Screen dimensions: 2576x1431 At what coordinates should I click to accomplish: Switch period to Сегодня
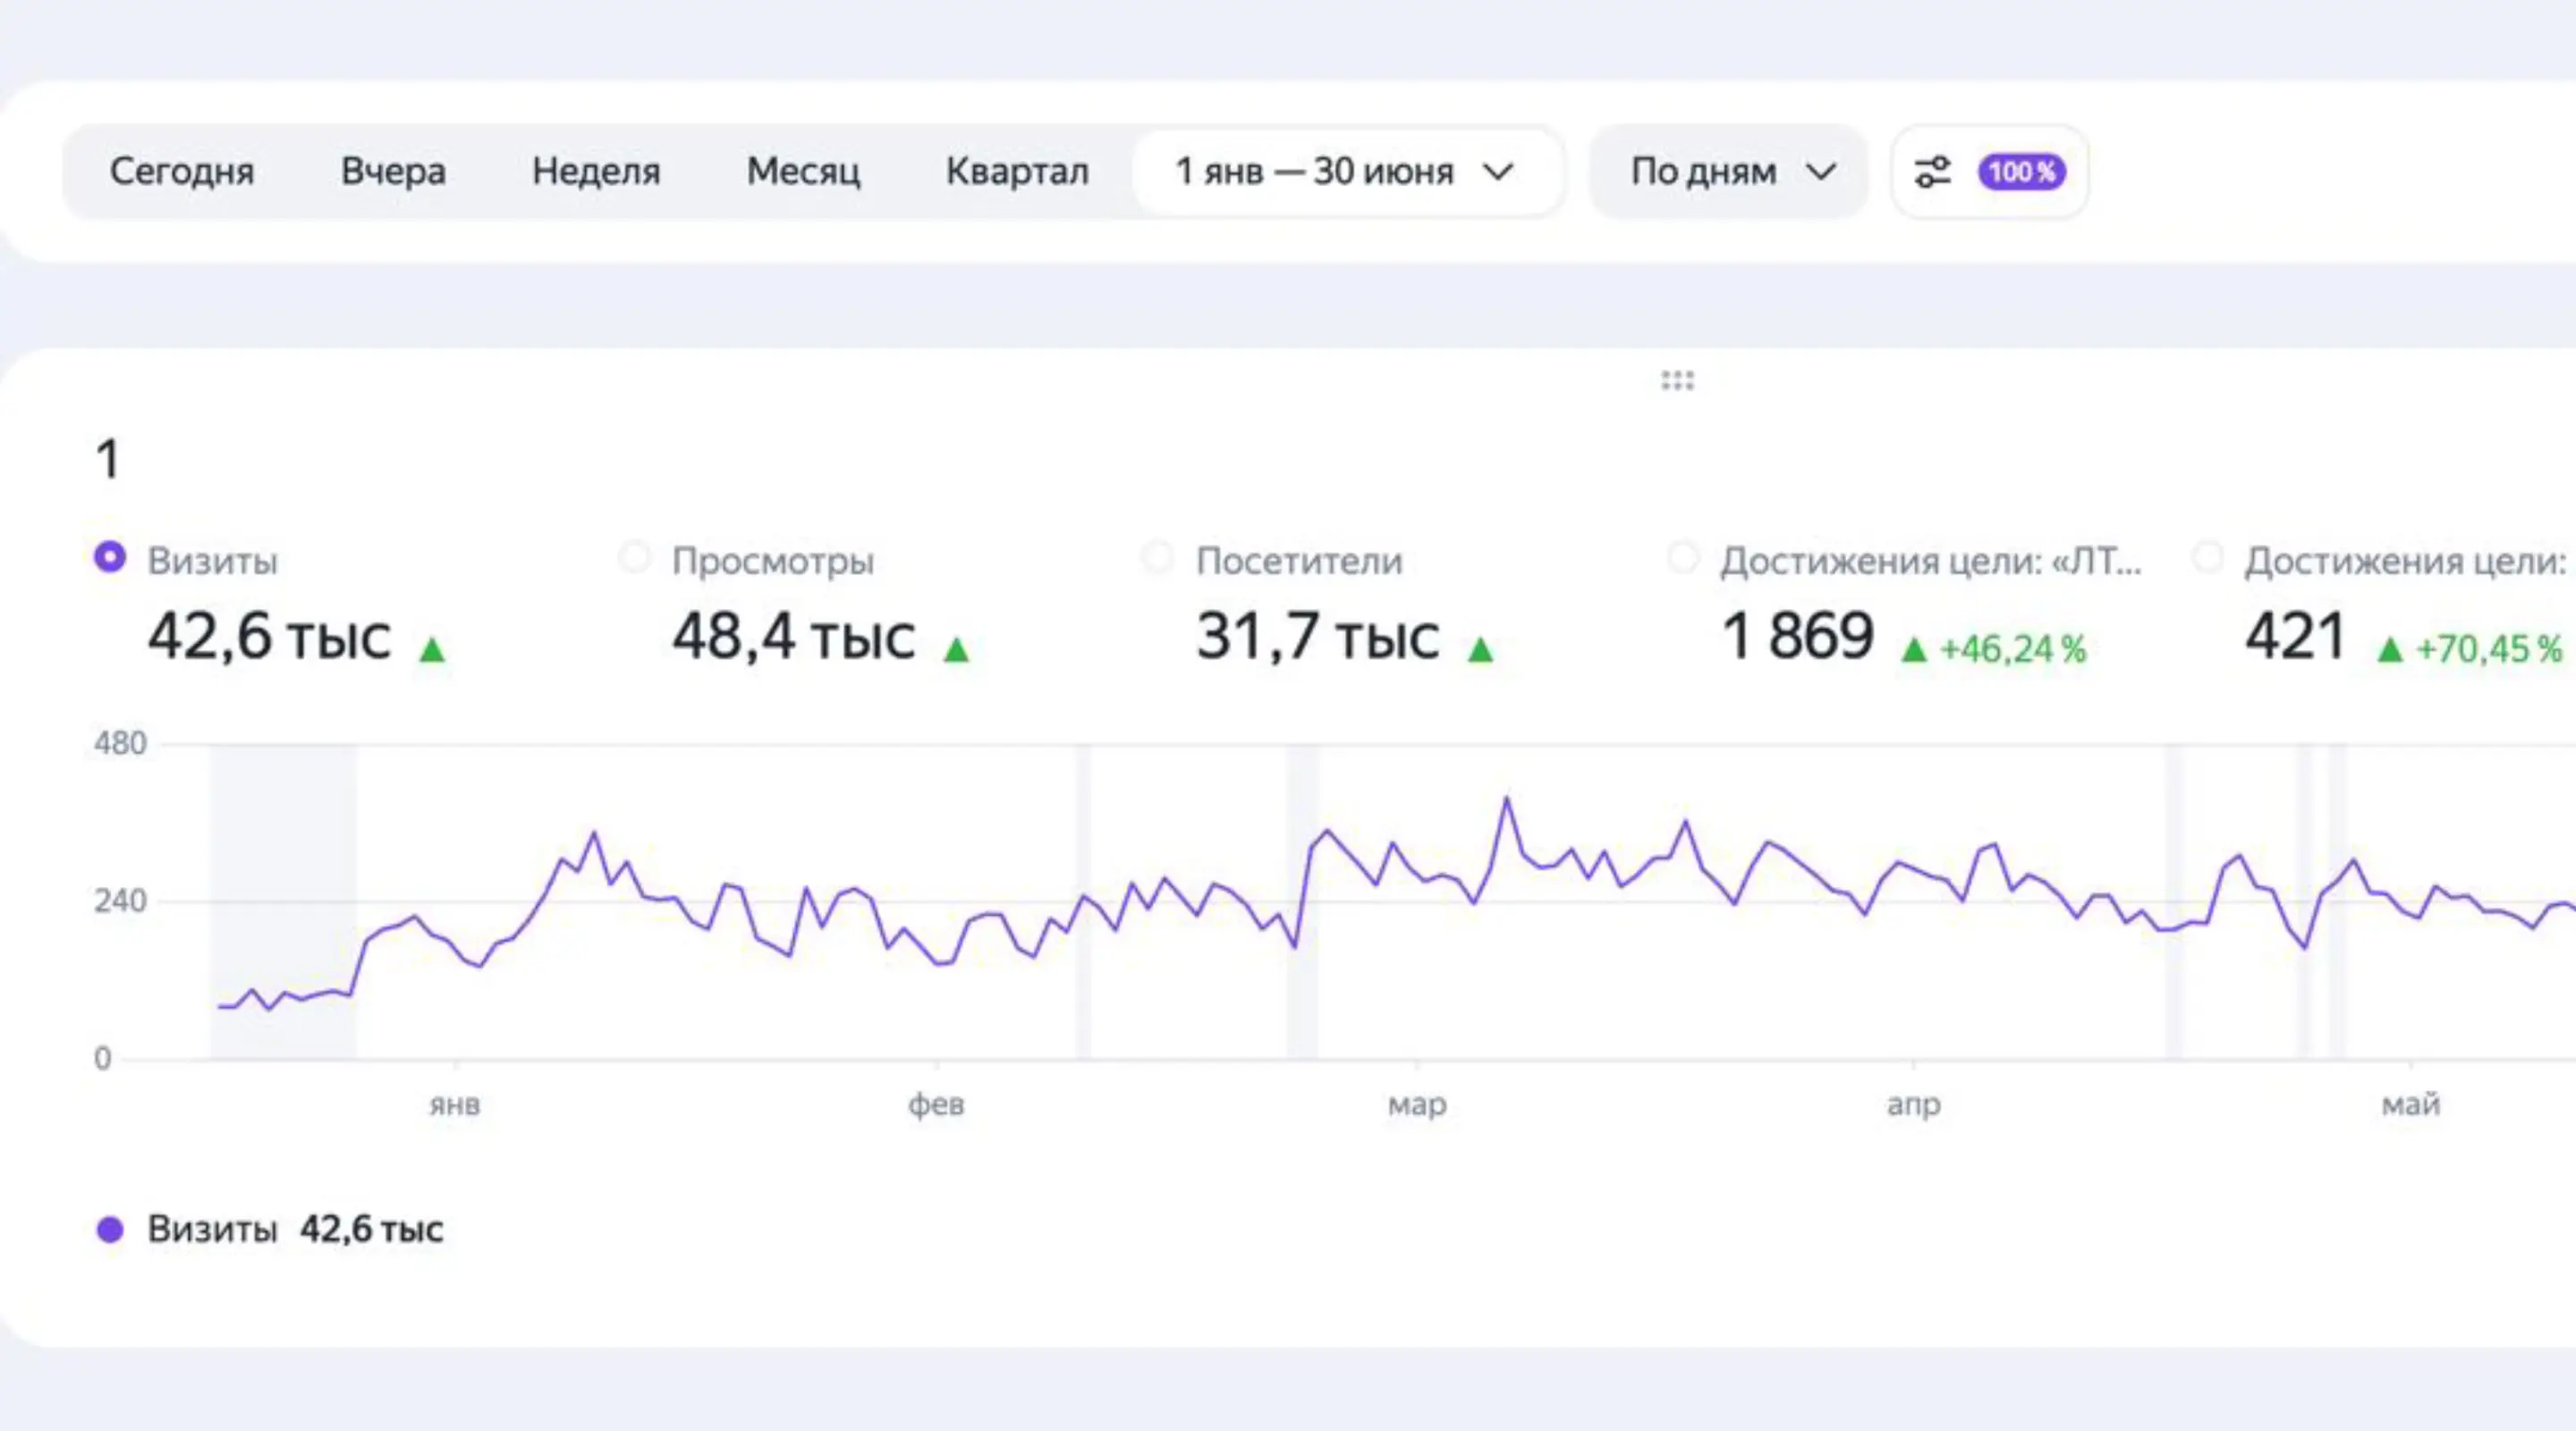[x=182, y=172]
